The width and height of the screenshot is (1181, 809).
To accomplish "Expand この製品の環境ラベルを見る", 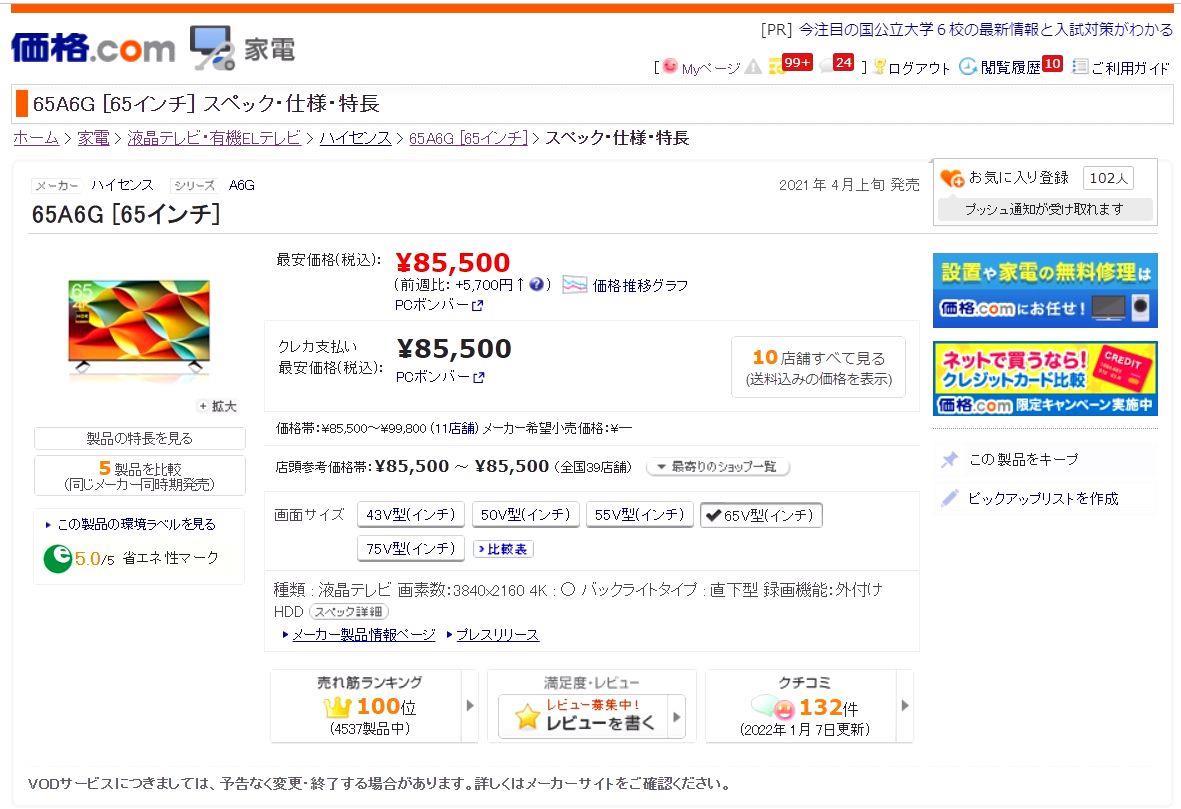I will point(130,524).
